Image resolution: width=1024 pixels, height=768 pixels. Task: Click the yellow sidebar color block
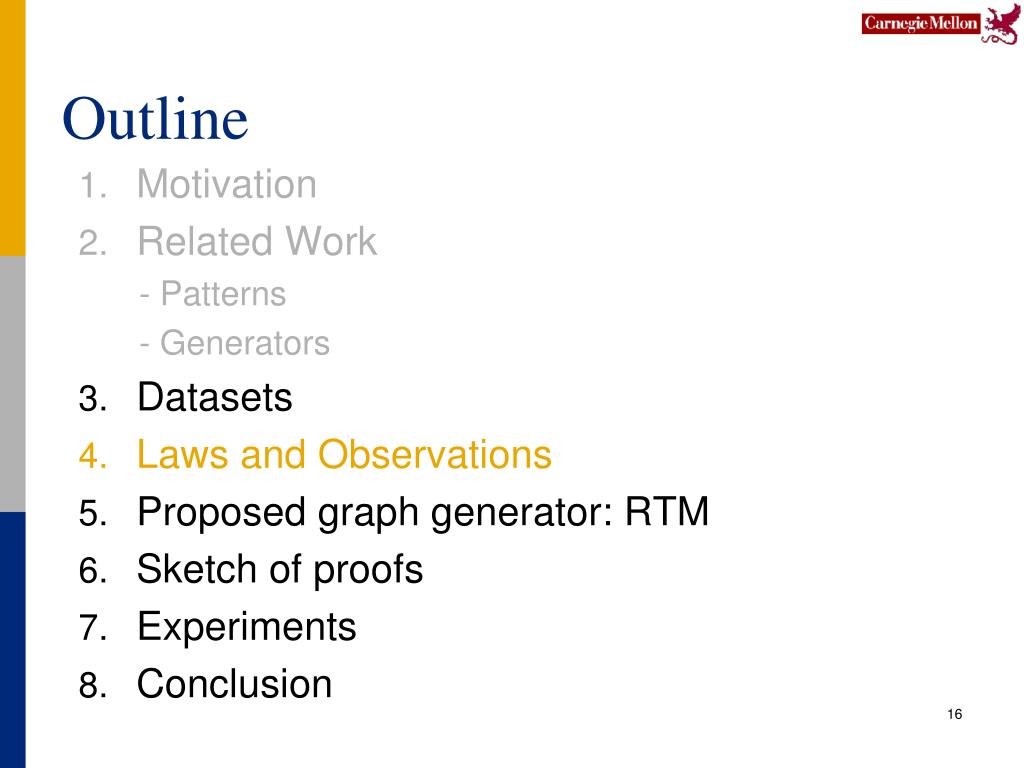point(12,128)
